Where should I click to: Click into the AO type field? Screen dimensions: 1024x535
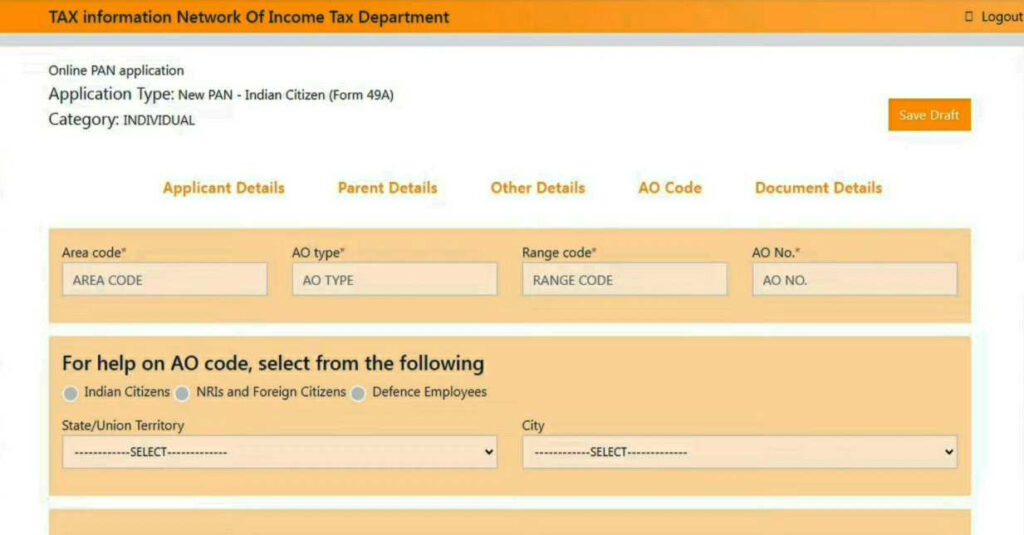pyautogui.click(x=395, y=280)
